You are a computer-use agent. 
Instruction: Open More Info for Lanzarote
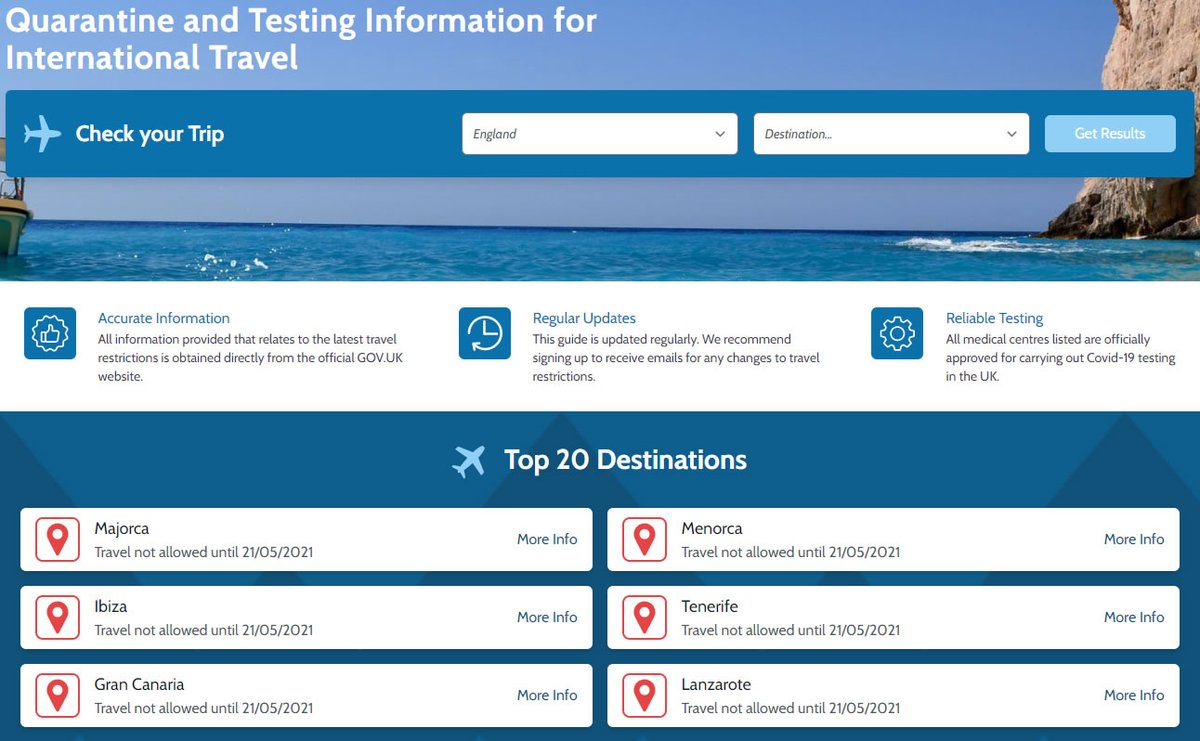1134,695
